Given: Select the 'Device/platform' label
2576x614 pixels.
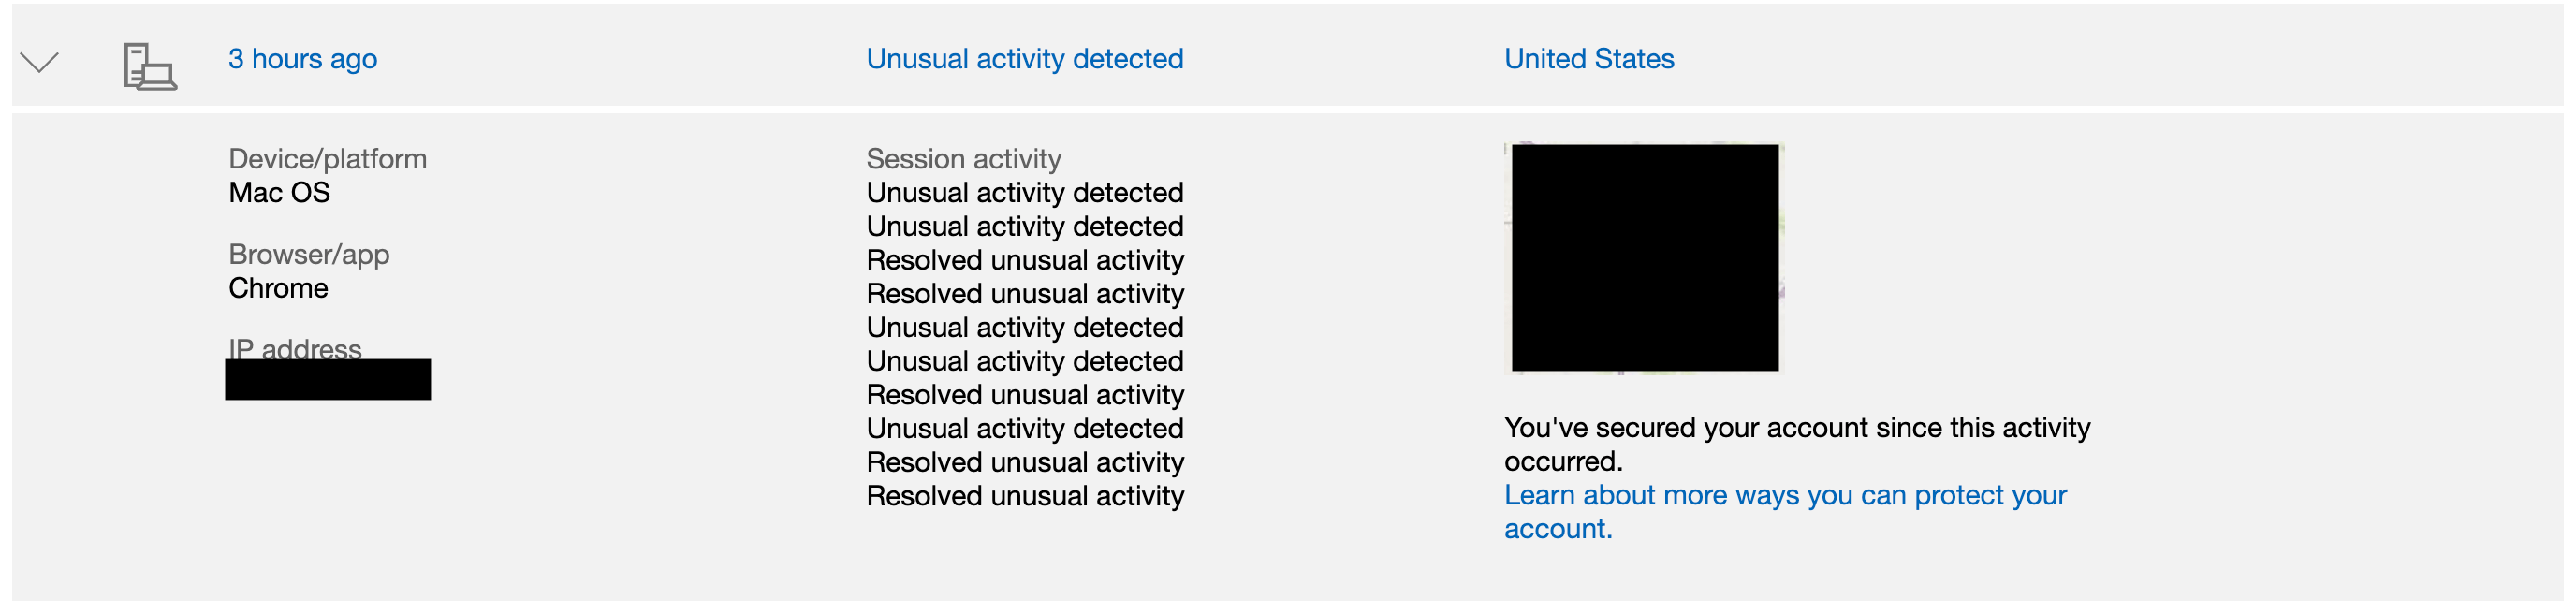Looking at the screenshot, I should point(328,159).
